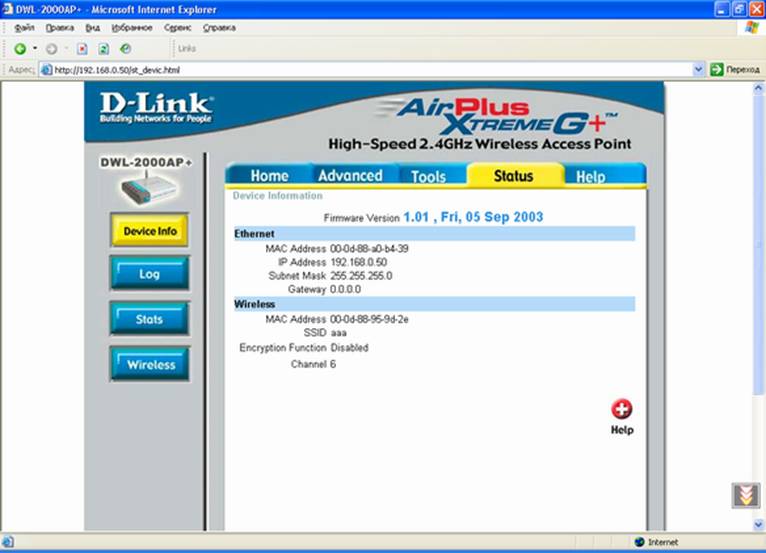Click the page icon in address bar

point(46,70)
